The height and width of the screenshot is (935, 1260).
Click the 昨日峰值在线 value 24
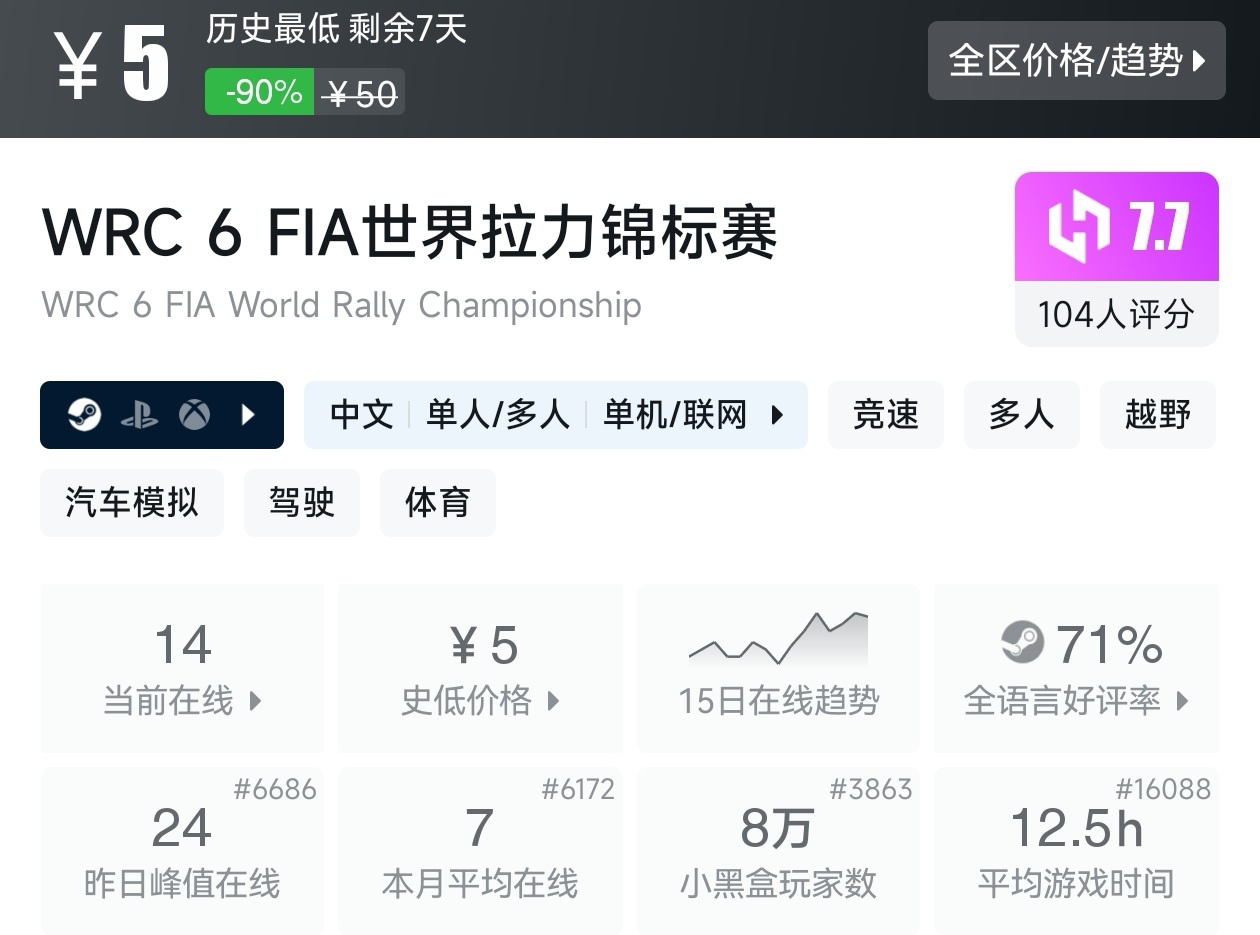[x=182, y=828]
